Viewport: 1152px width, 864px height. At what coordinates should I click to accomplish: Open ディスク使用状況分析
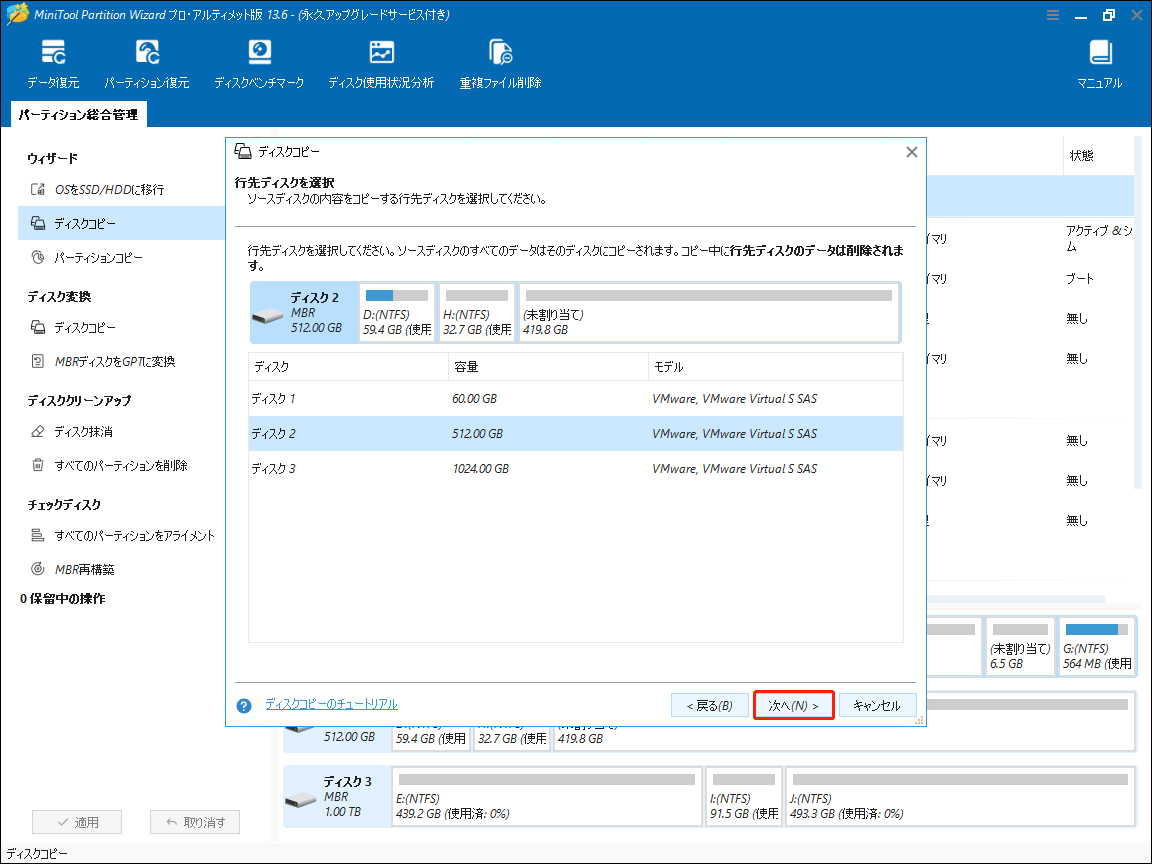tap(381, 64)
